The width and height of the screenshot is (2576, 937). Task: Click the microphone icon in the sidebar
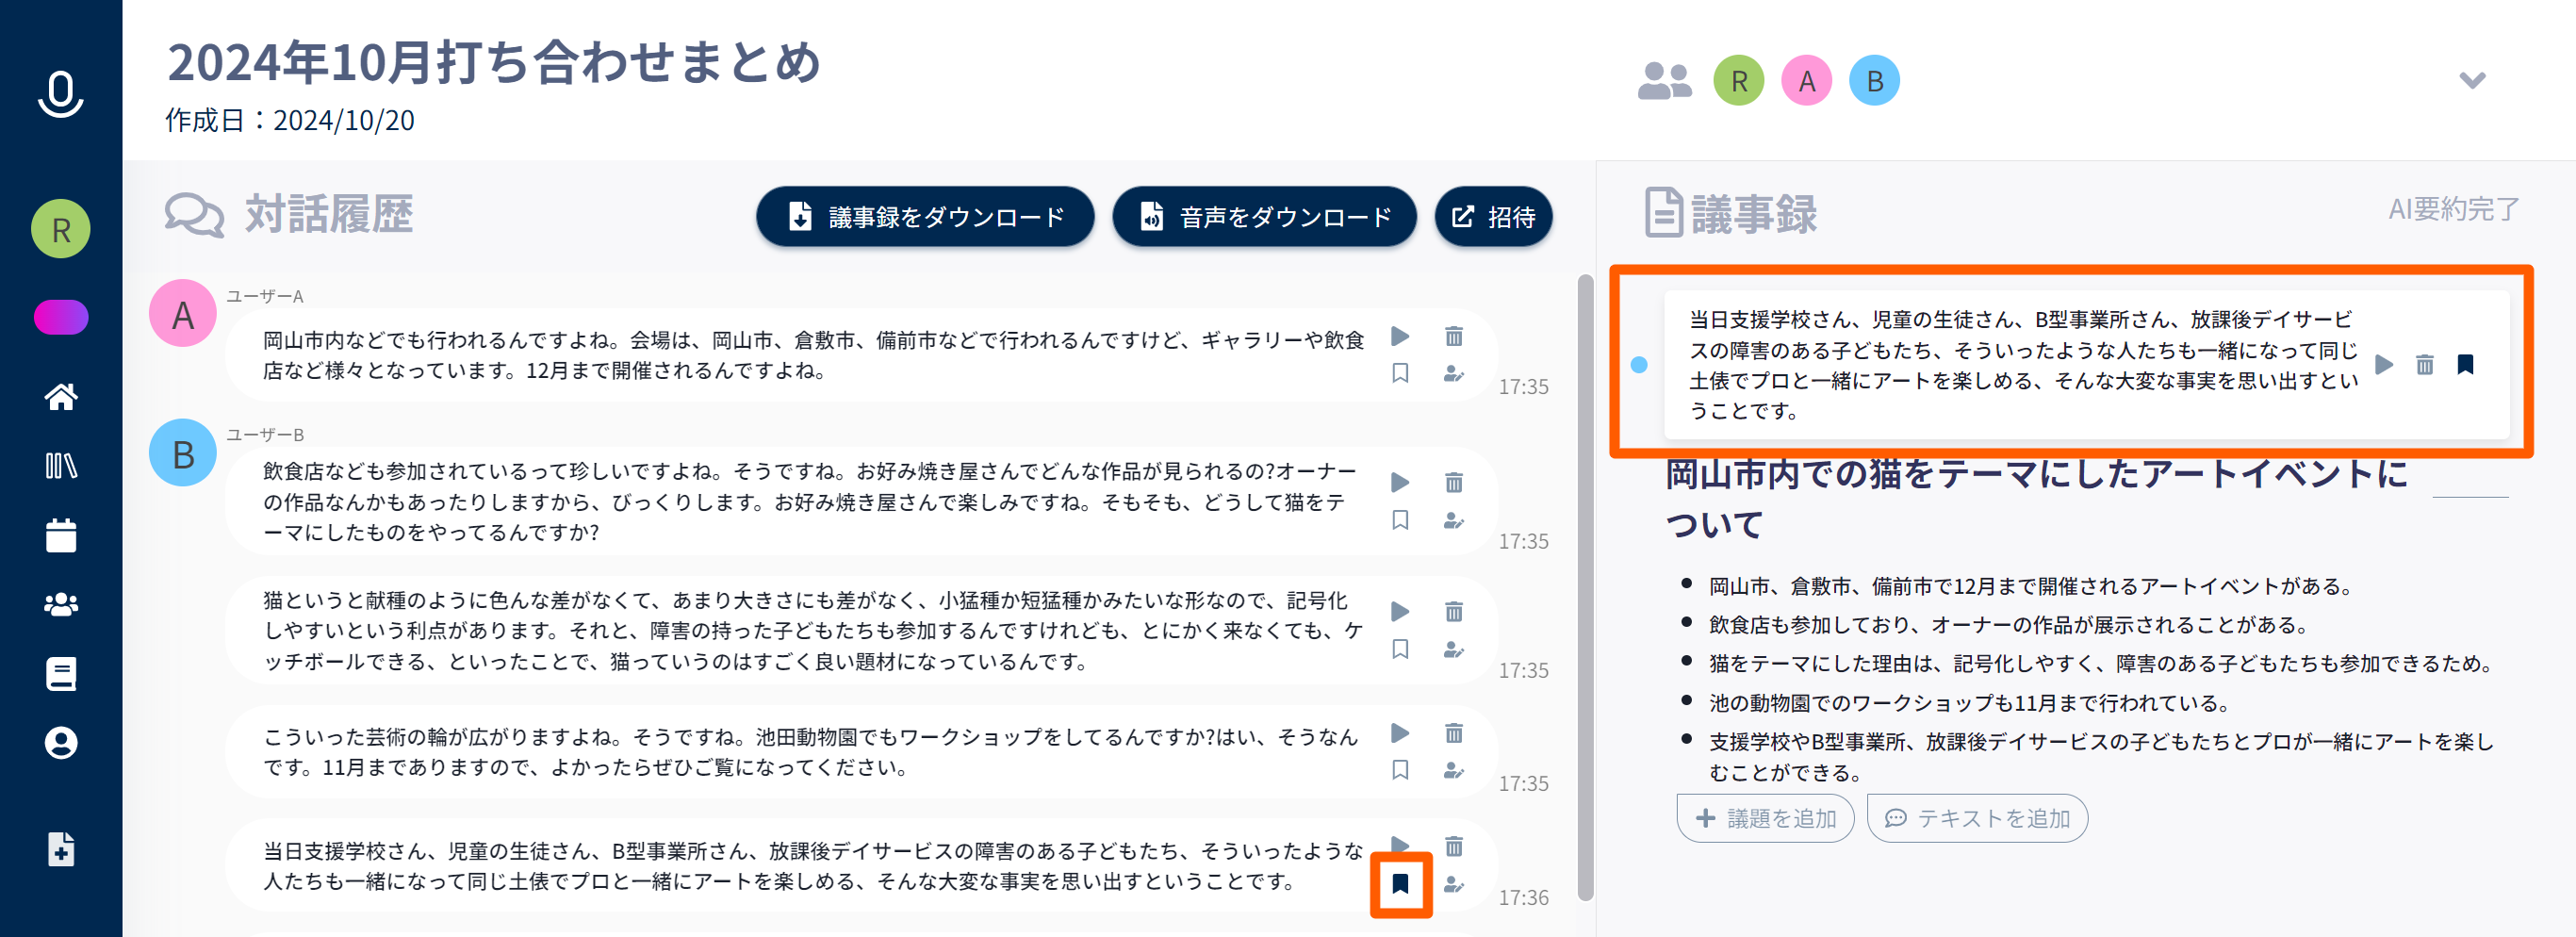click(x=60, y=94)
